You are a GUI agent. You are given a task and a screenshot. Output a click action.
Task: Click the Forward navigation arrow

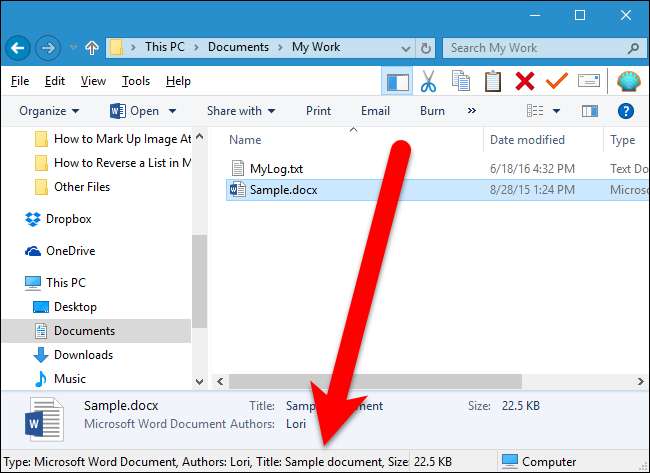tap(48, 49)
